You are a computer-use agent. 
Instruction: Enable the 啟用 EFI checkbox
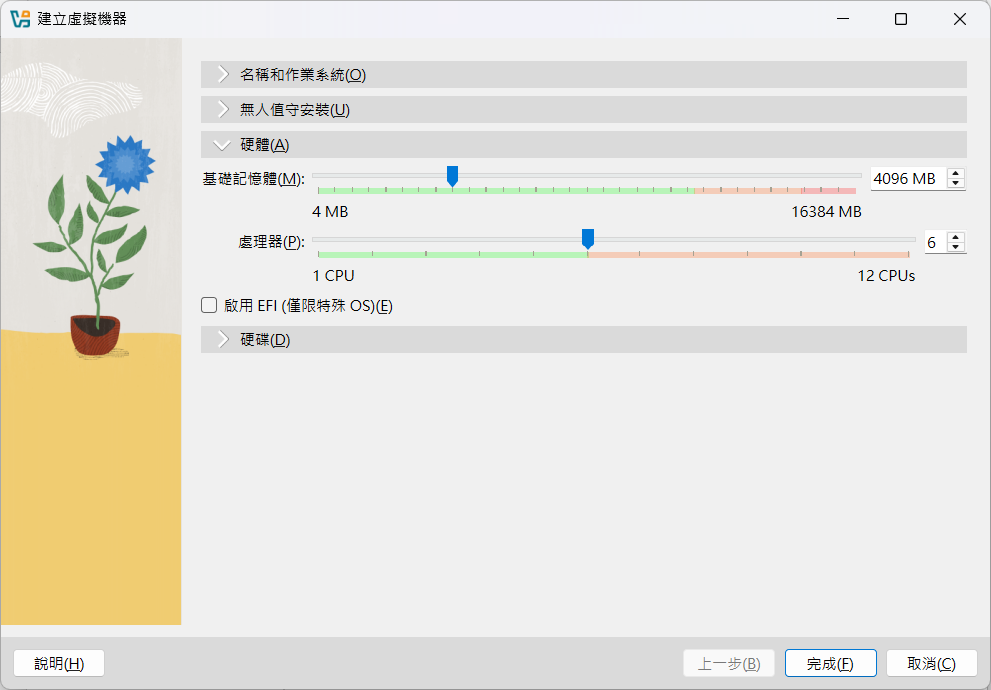tap(209, 306)
